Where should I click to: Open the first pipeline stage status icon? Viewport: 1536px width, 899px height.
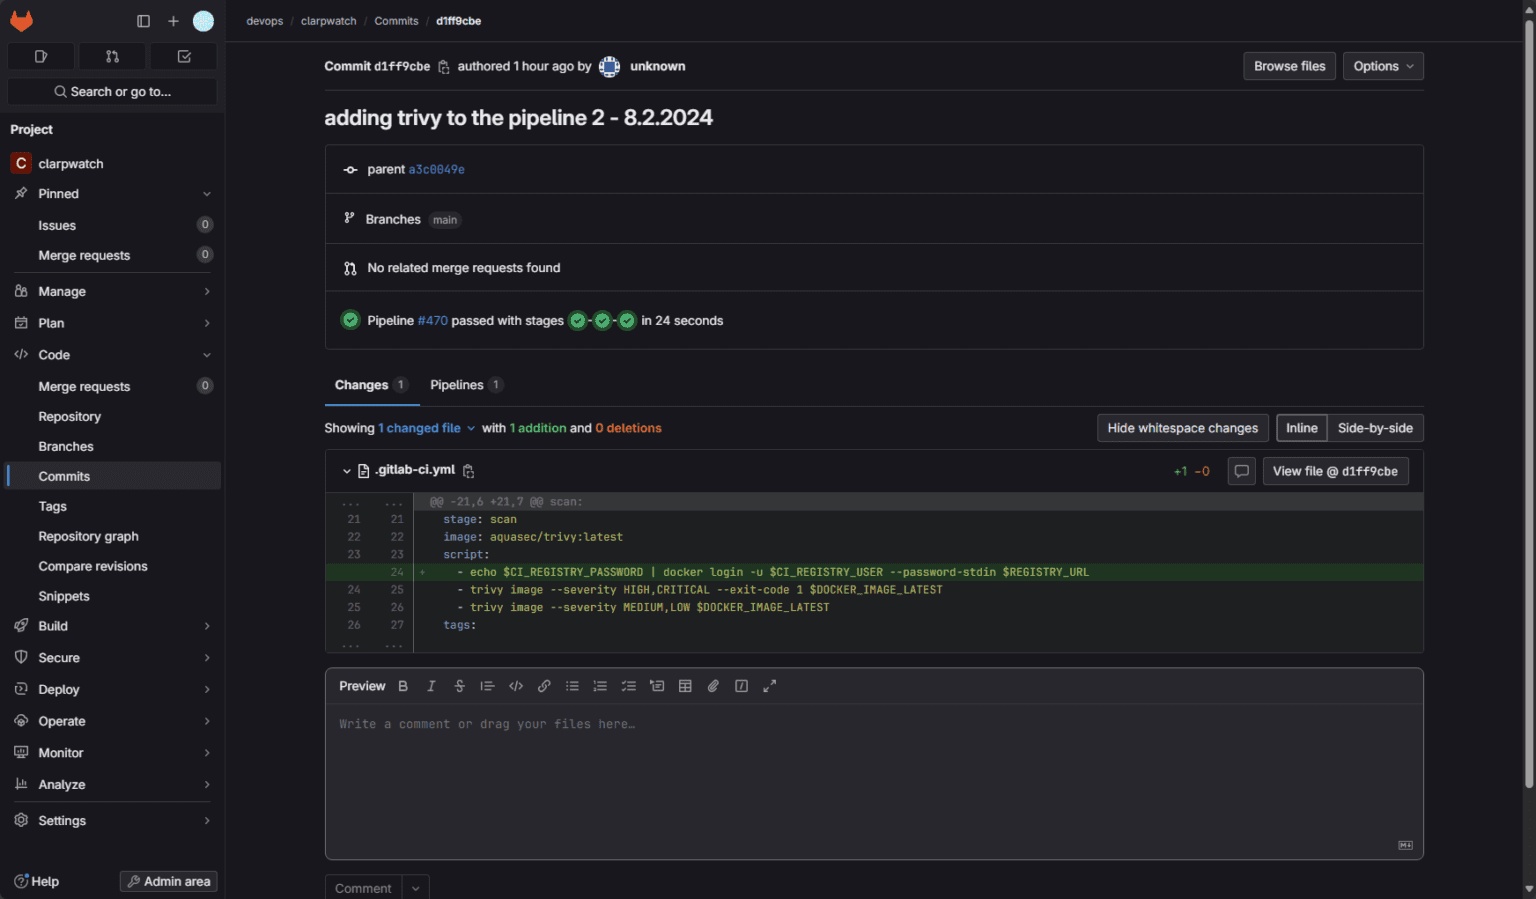(577, 321)
